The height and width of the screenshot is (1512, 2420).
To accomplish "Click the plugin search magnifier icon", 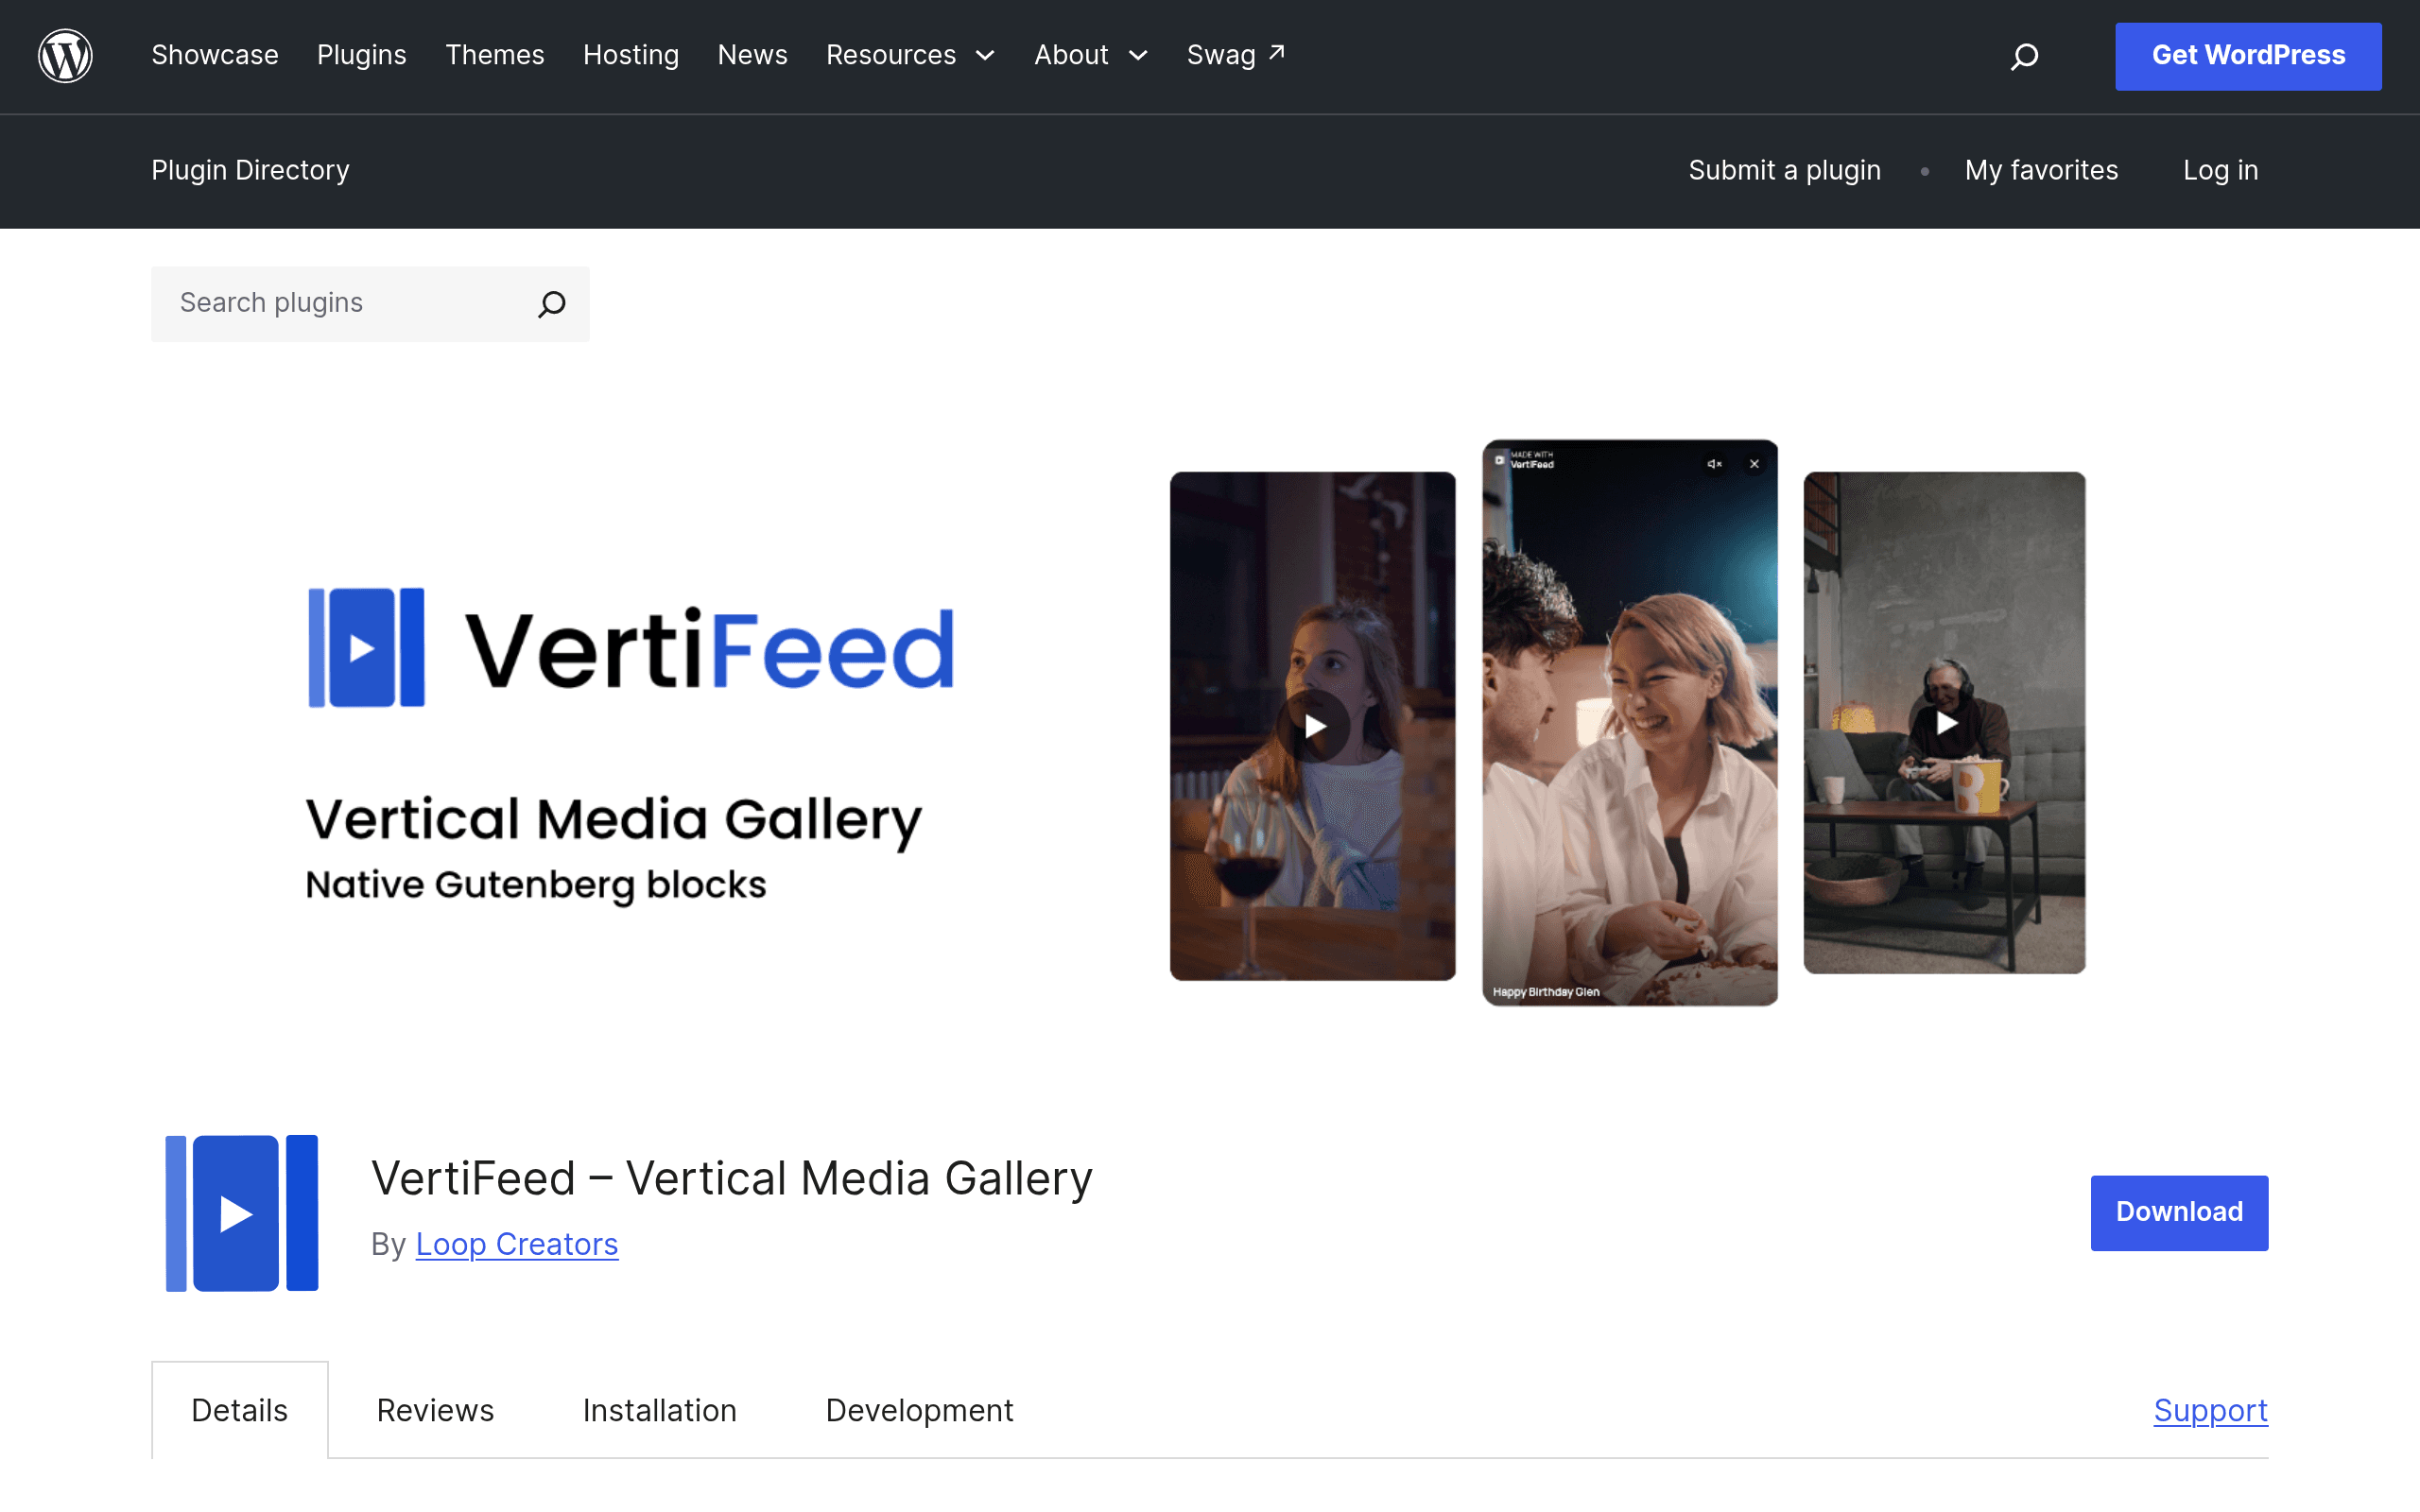I will (552, 304).
